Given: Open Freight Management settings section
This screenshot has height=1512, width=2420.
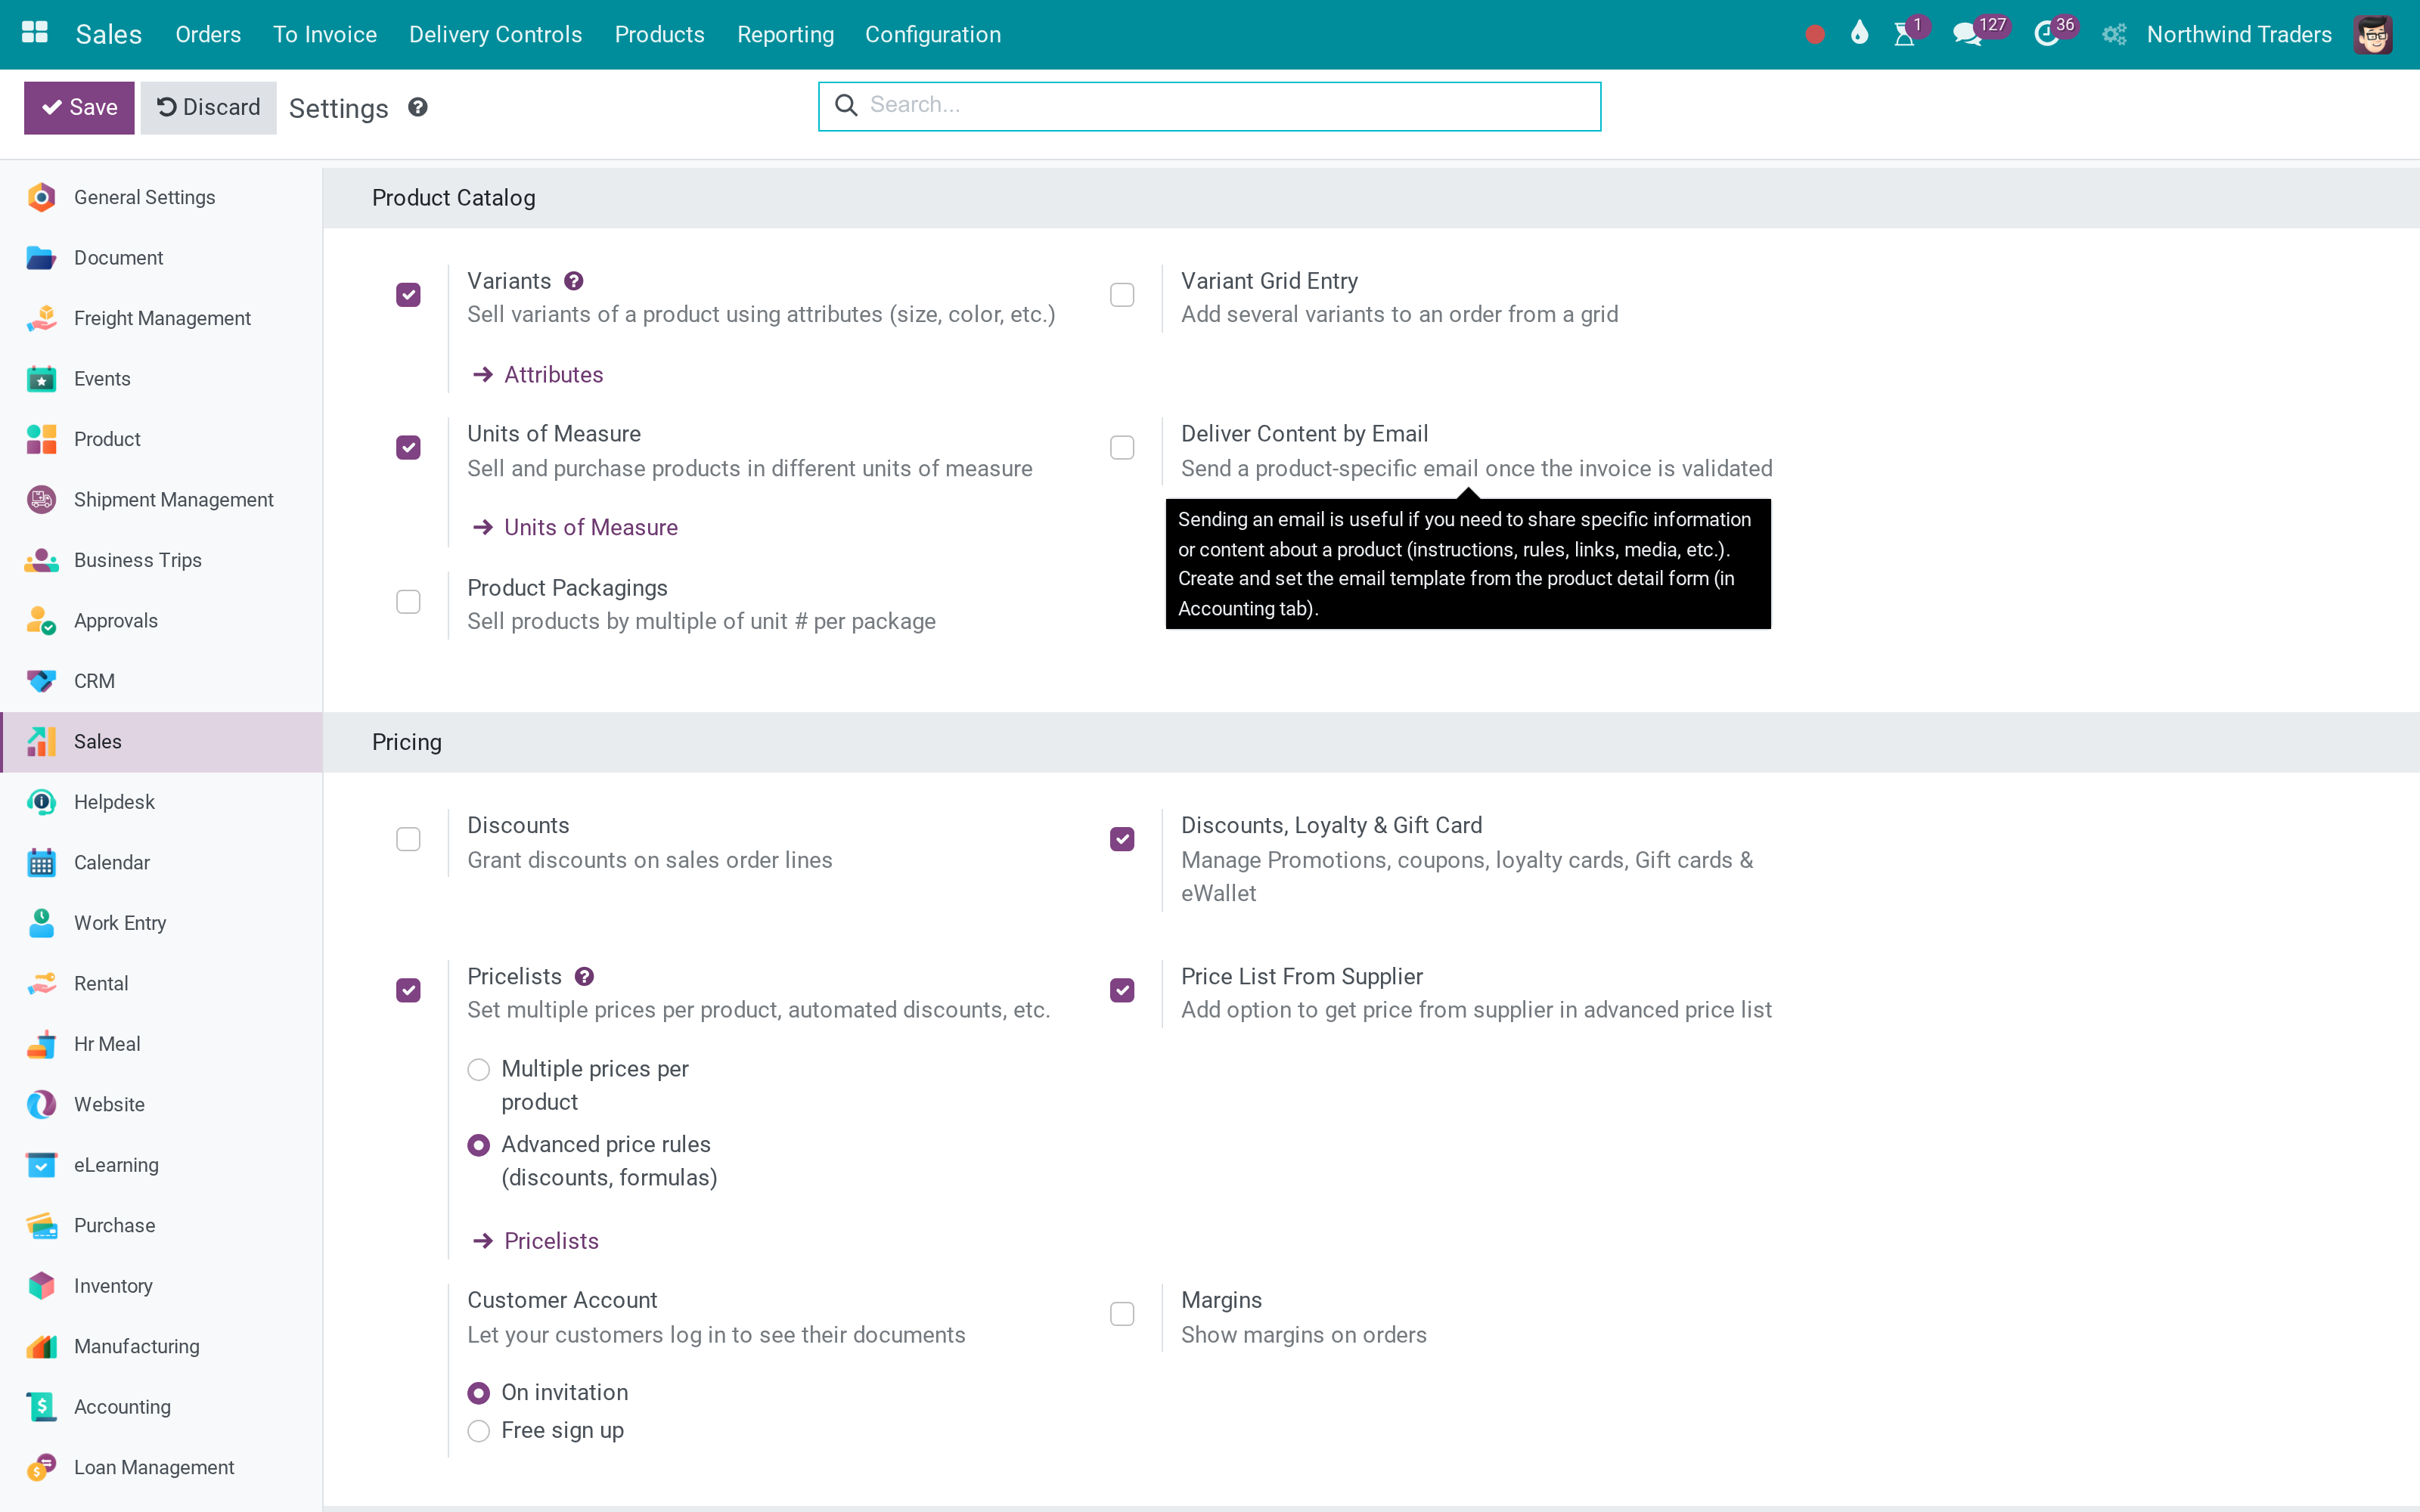Looking at the screenshot, I should click(x=161, y=318).
